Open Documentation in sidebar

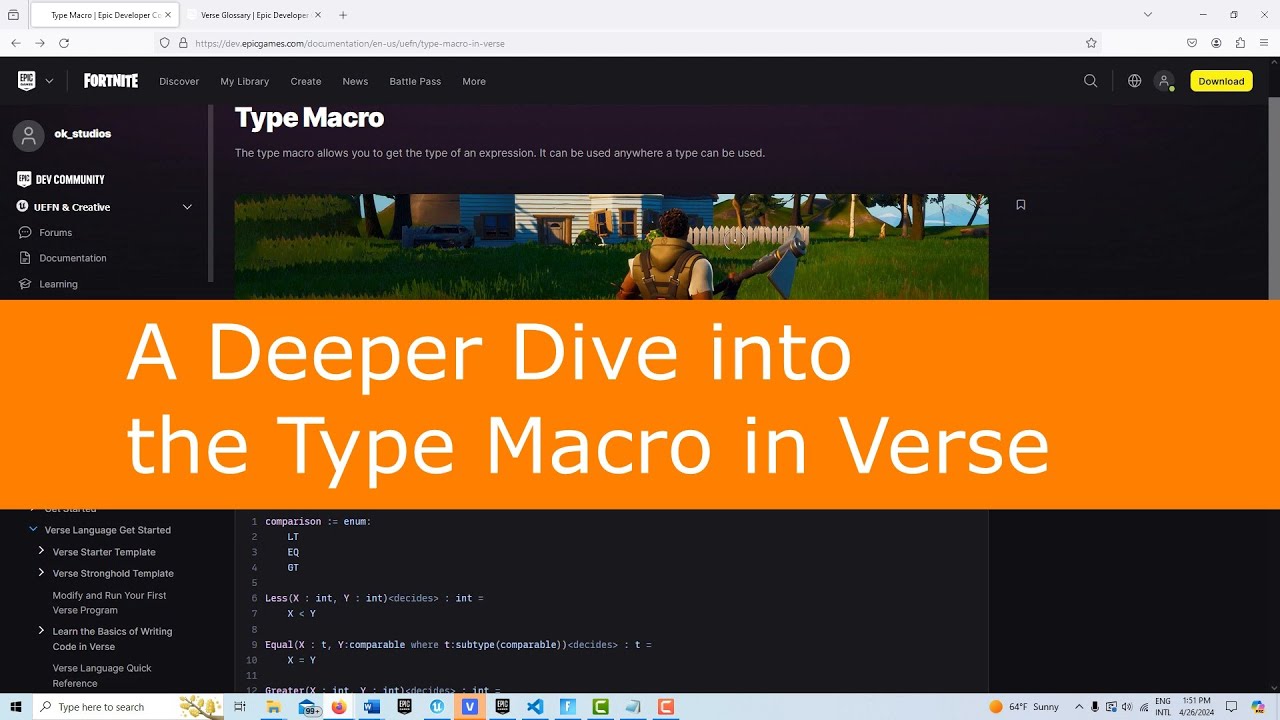[63, 258]
